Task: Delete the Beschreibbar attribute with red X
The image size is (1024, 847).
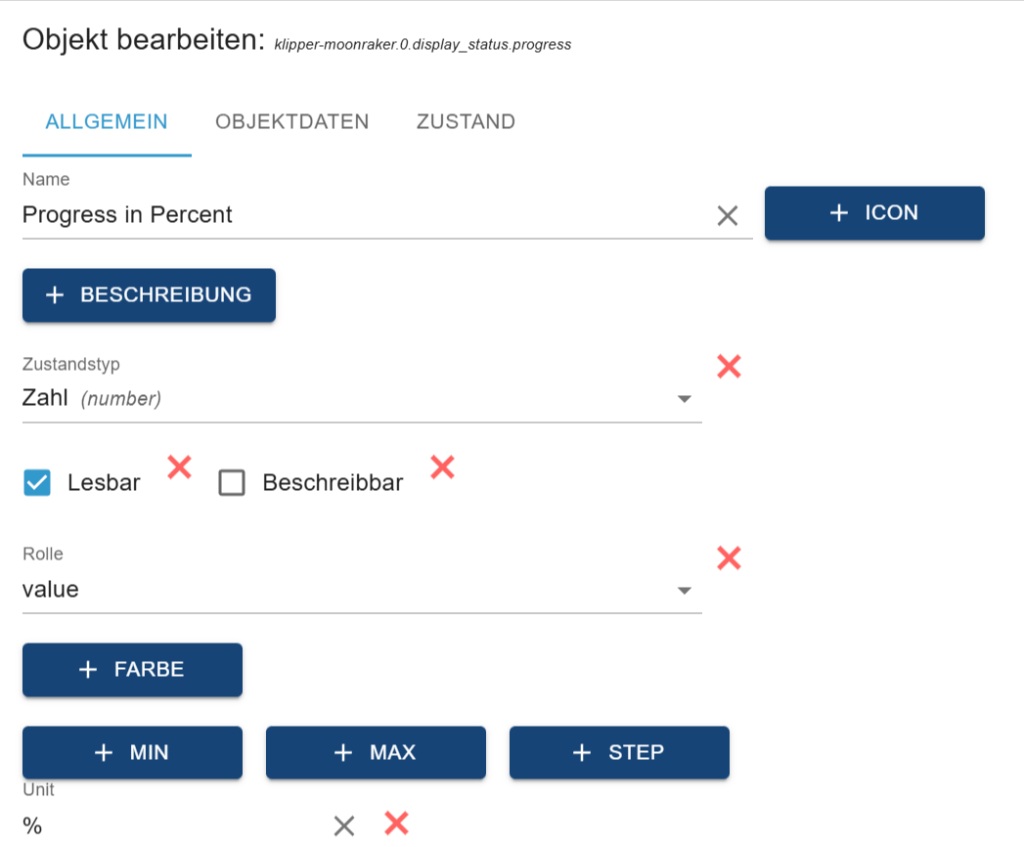Action: [x=442, y=466]
